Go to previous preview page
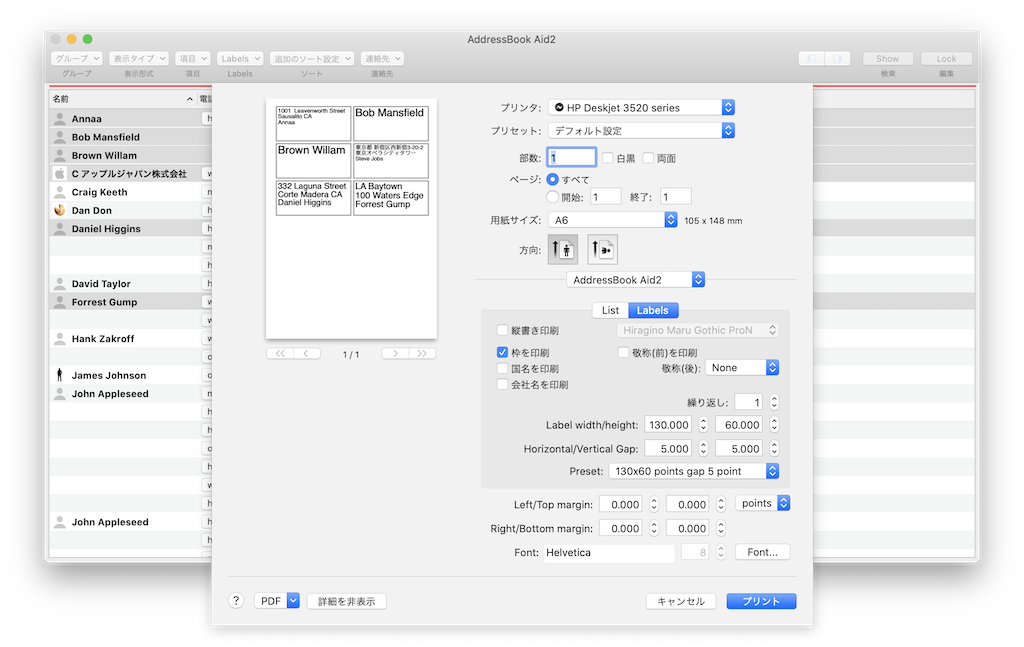 click(x=307, y=354)
